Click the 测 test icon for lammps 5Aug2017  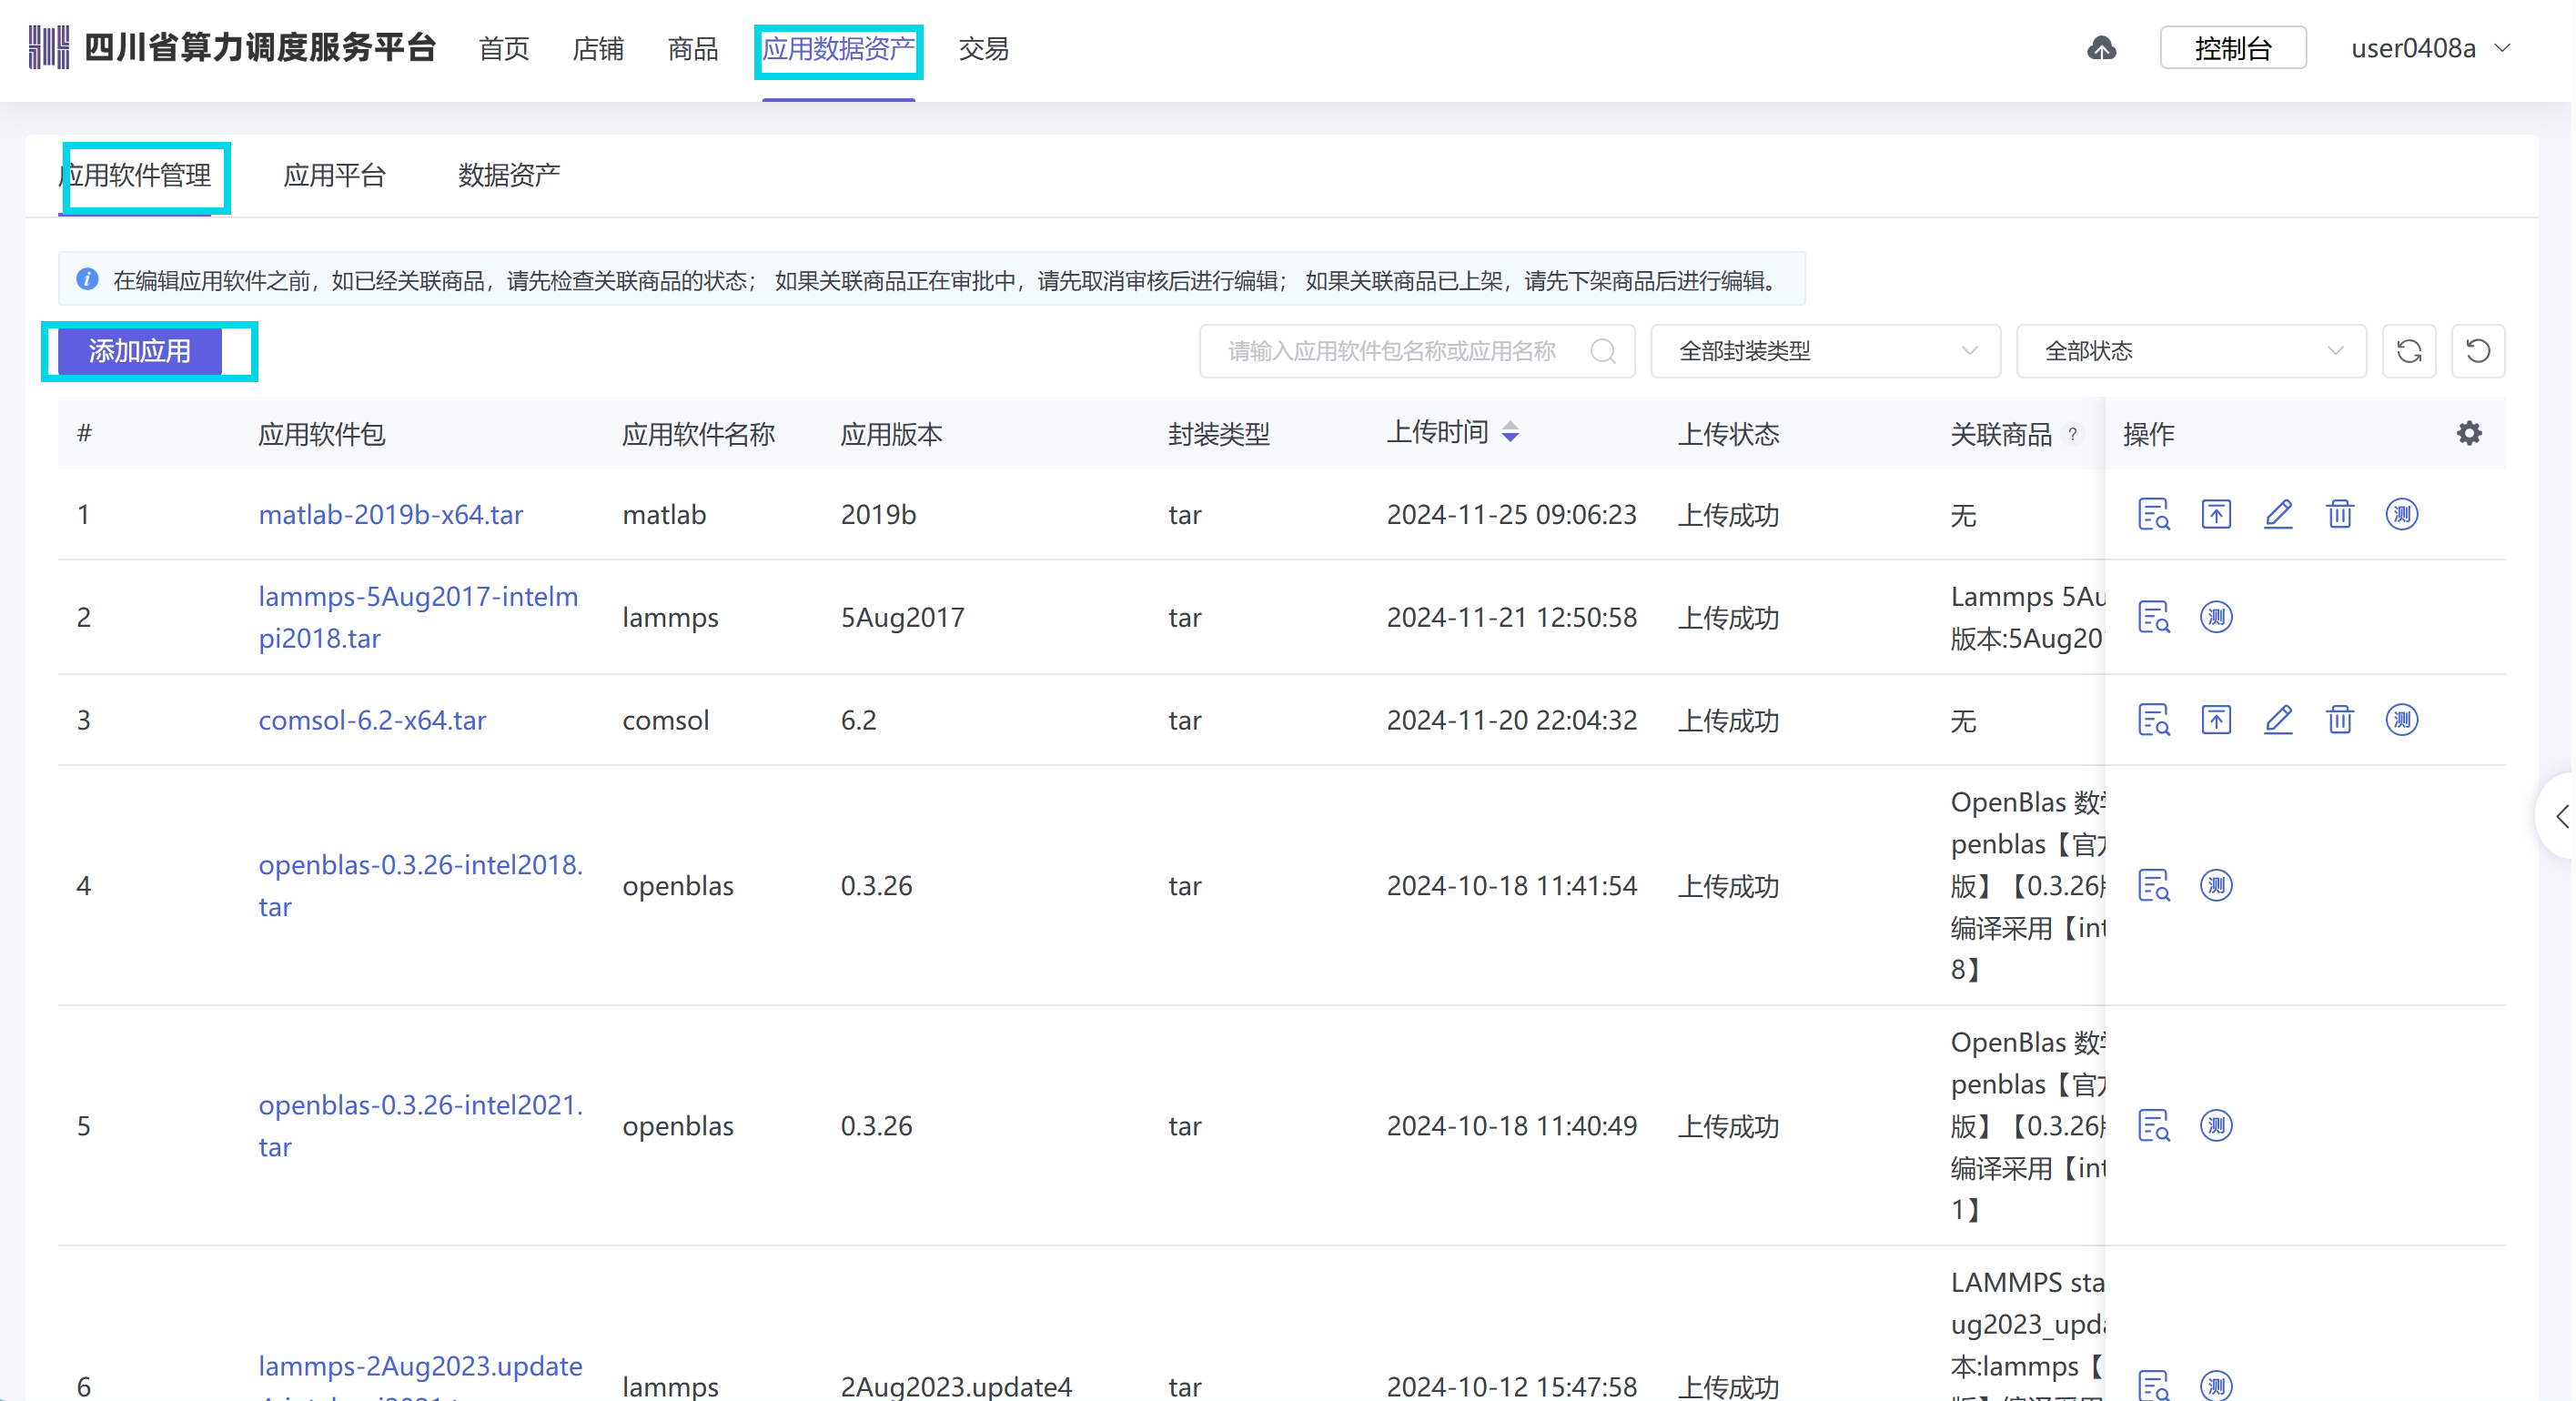[2216, 617]
